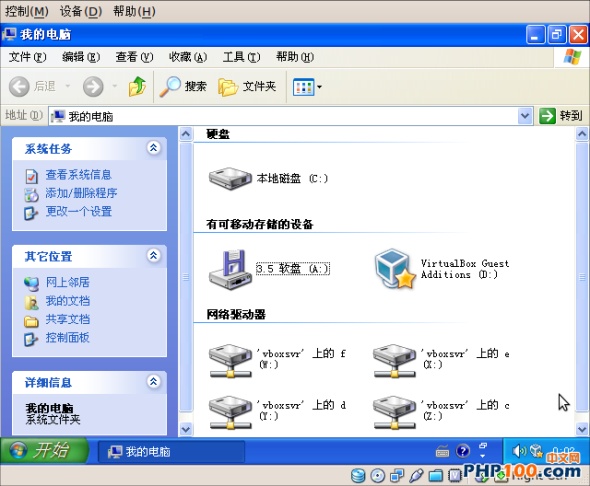Open 添加/删除程序 link
The height and width of the screenshot is (486, 590).
click(81, 193)
